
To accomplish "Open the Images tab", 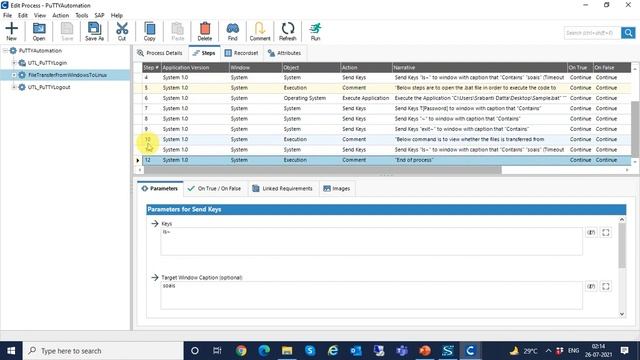I will pos(337,189).
